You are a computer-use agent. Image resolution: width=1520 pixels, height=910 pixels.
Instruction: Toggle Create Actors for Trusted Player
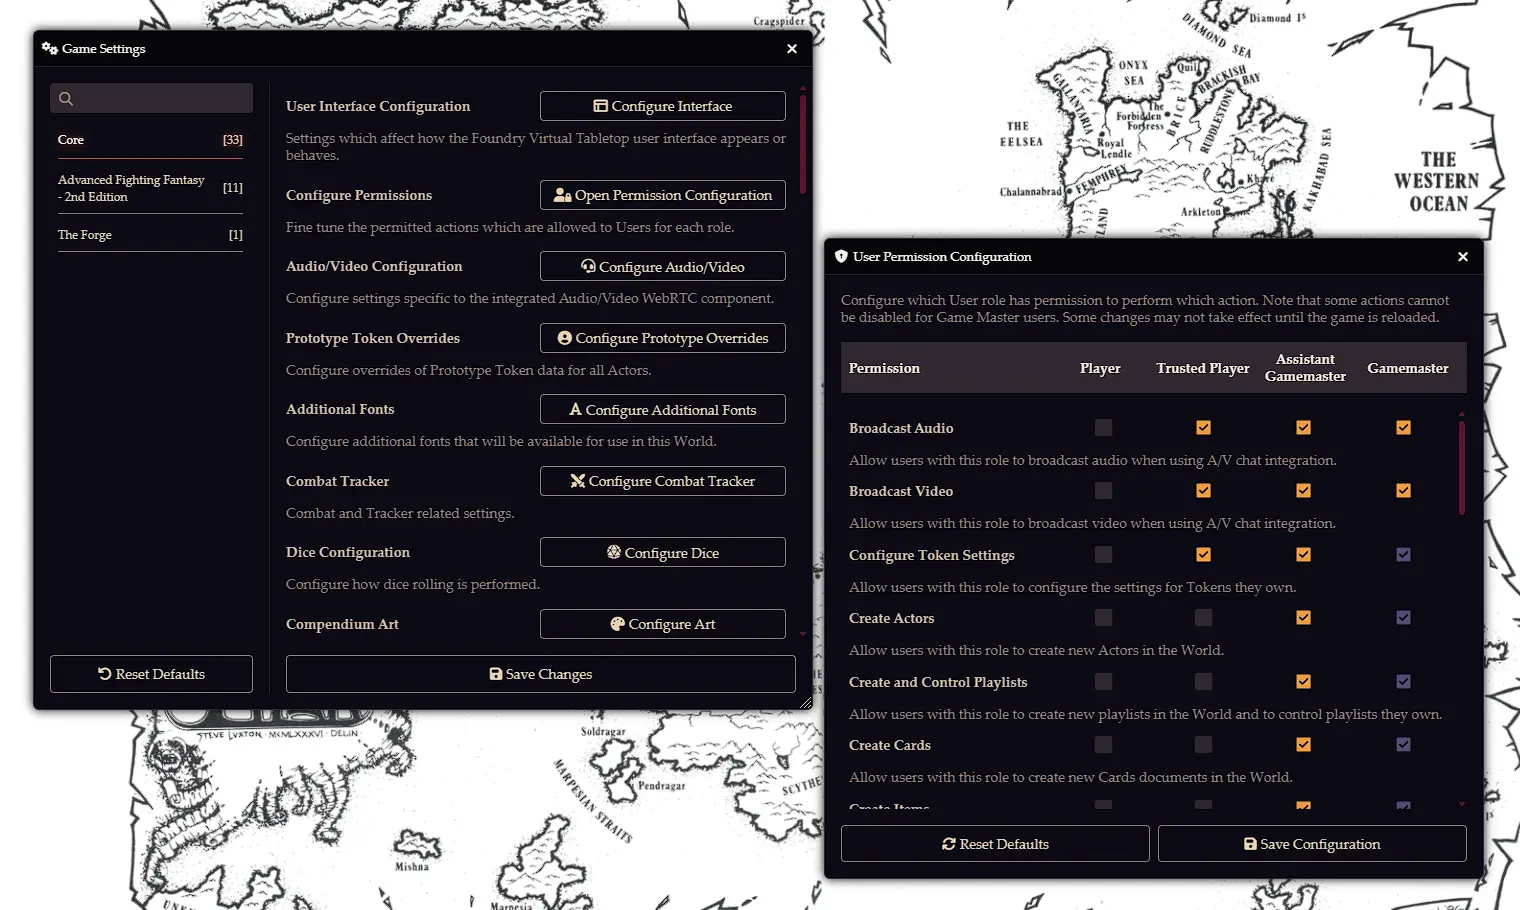point(1203,618)
